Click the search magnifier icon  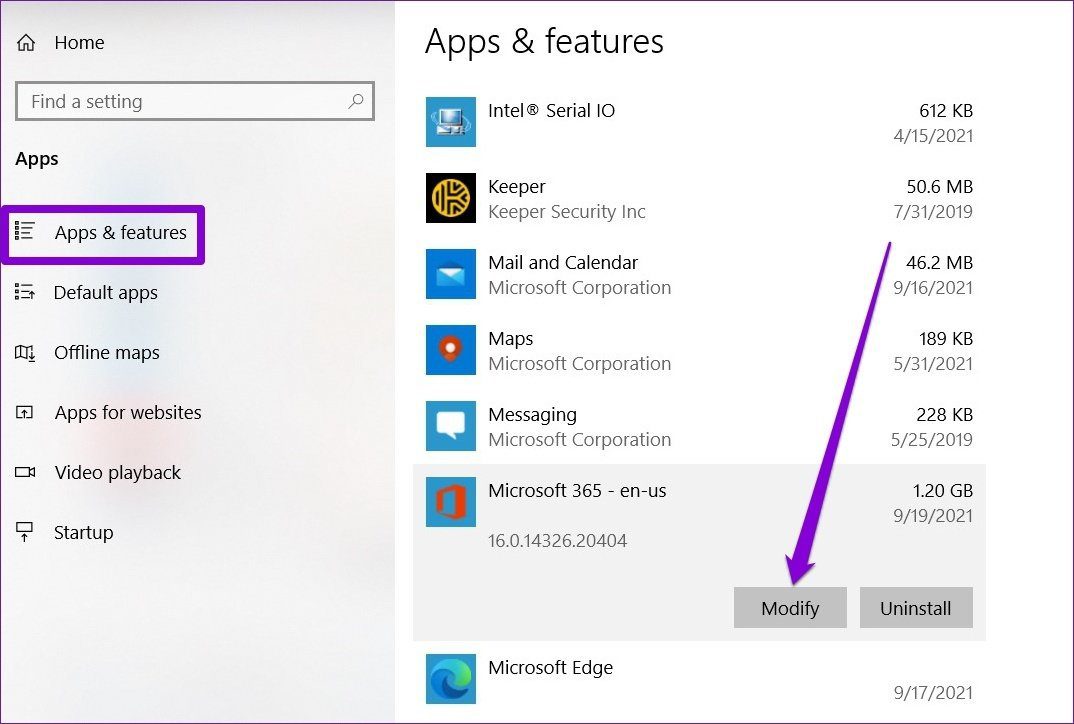click(356, 101)
